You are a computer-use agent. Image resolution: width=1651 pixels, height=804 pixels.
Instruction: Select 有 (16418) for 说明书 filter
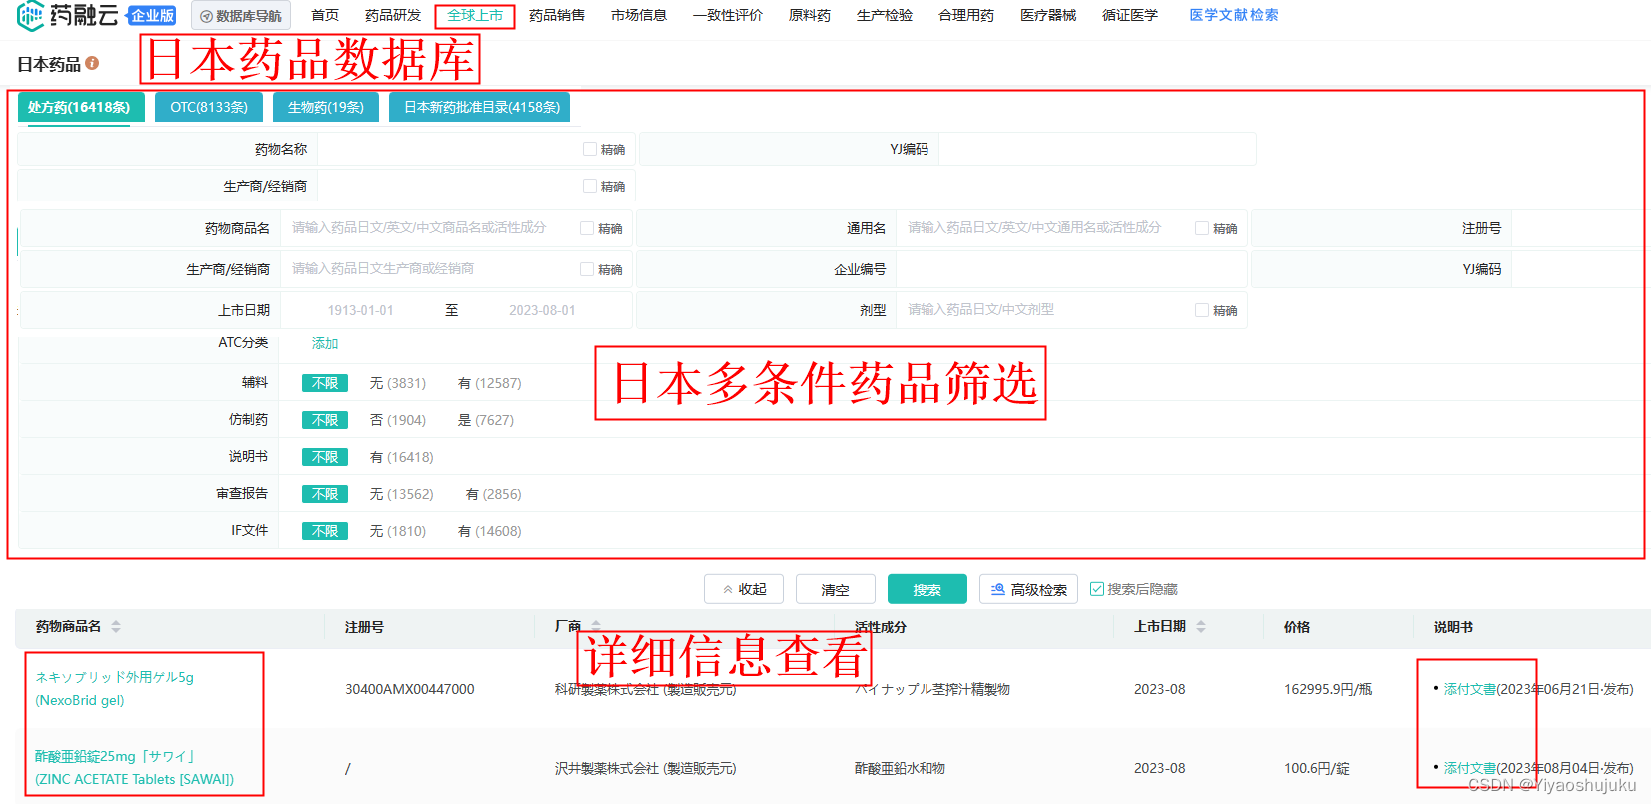click(402, 457)
